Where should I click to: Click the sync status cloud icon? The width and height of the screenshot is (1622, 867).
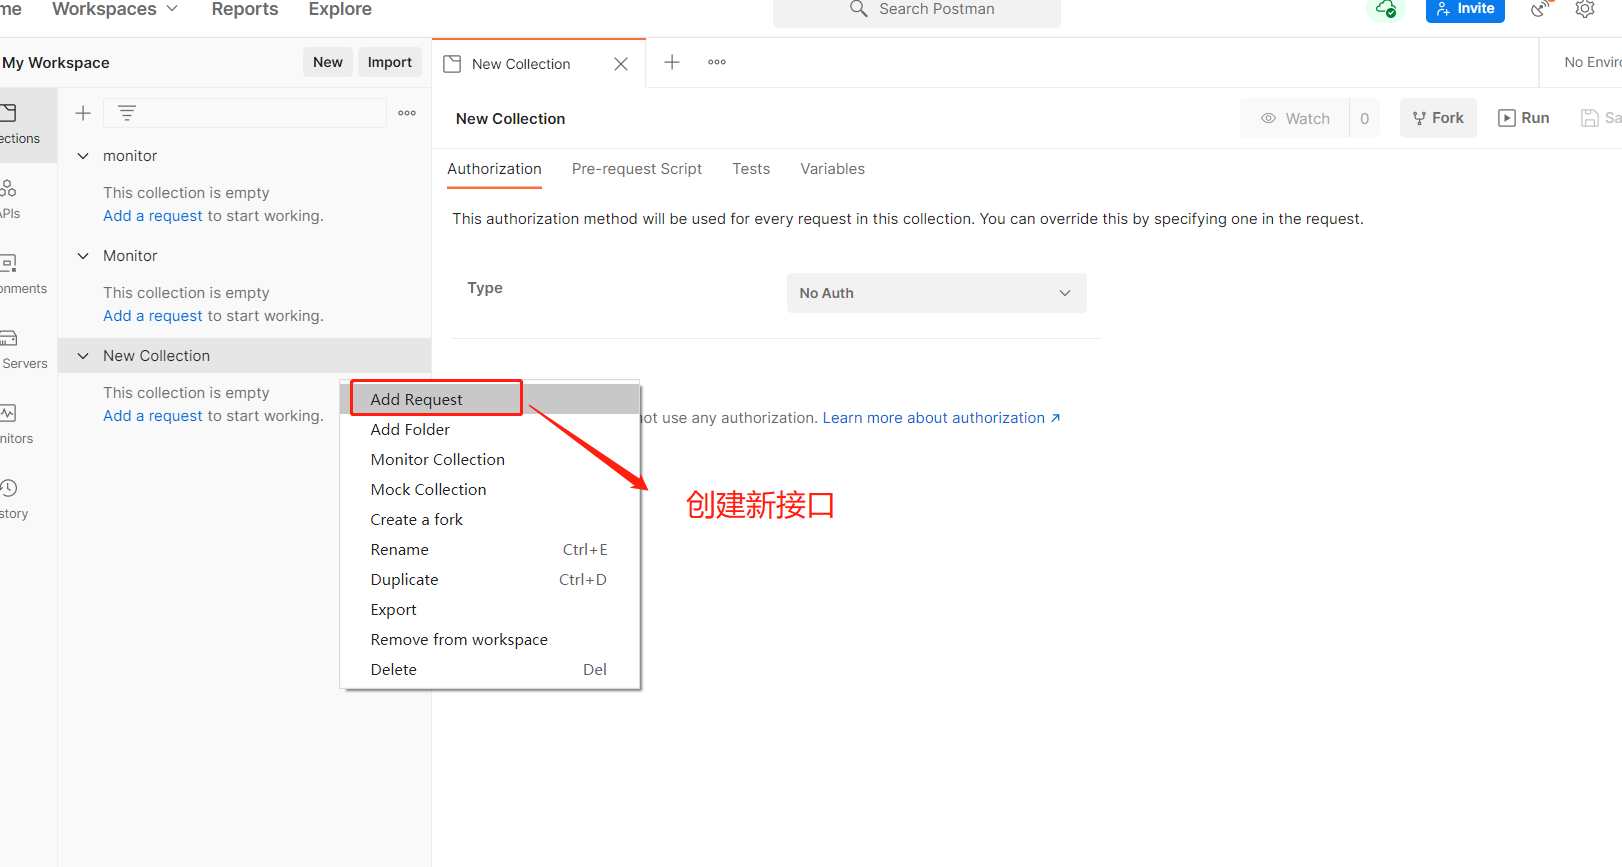tap(1386, 9)
